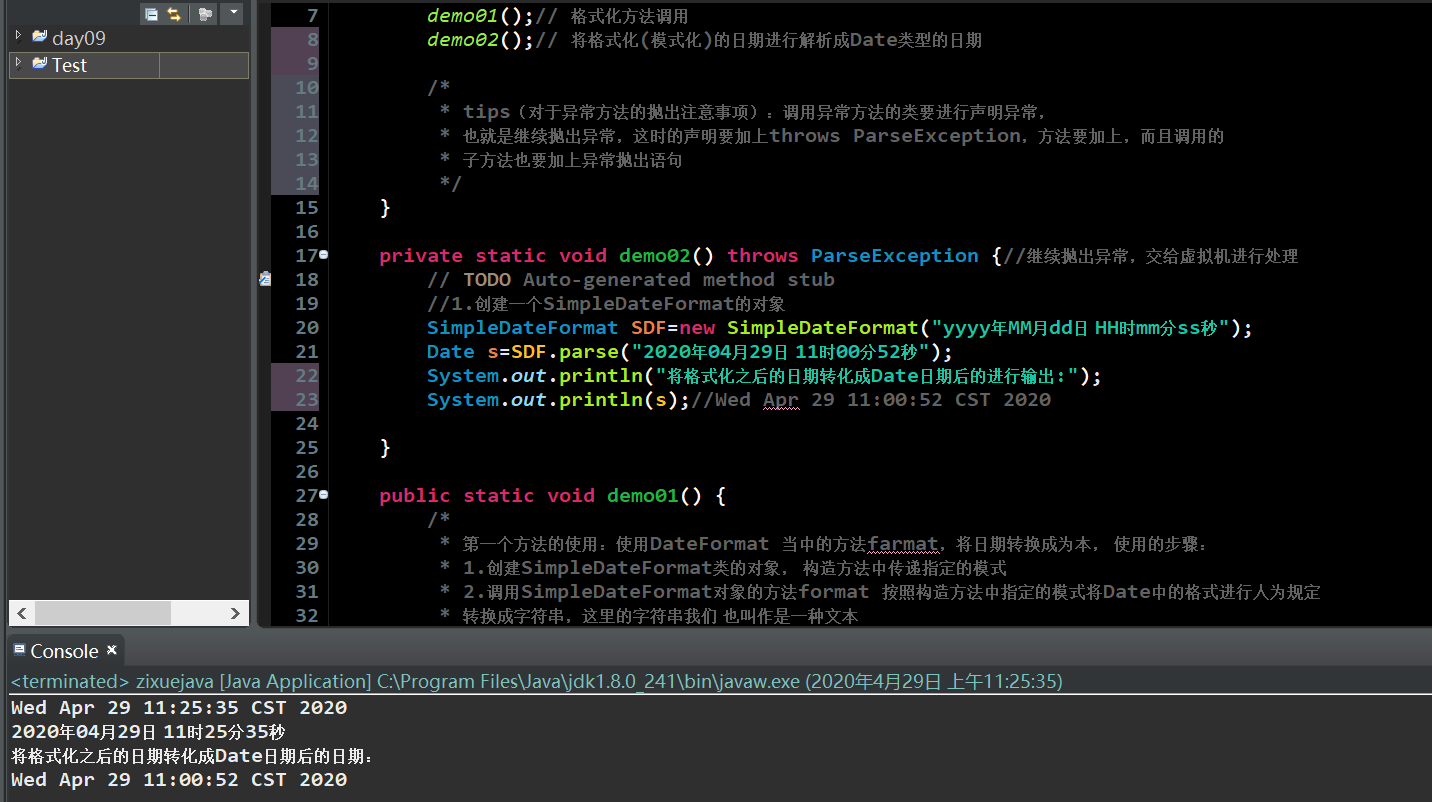This screenshot has height=802, width=1432.
Task: Click the 'TODO Auto-generated method stub' comment
Action: [x=649, y=280]
